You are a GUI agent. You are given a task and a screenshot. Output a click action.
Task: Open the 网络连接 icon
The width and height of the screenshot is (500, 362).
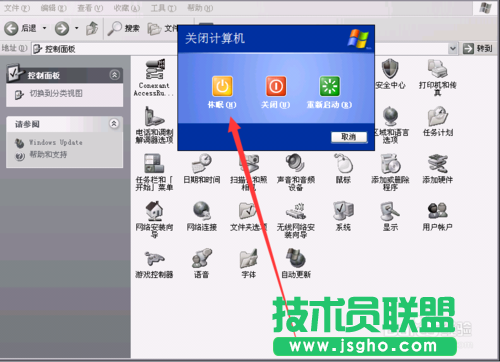(202, 216)
